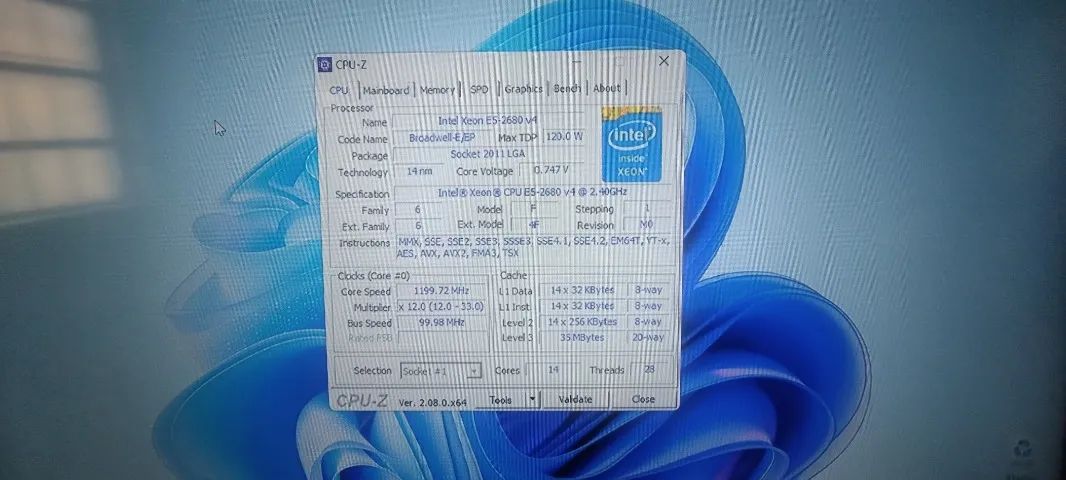
Task: Click the CPU-Z title bar icon
Action: 325,65
